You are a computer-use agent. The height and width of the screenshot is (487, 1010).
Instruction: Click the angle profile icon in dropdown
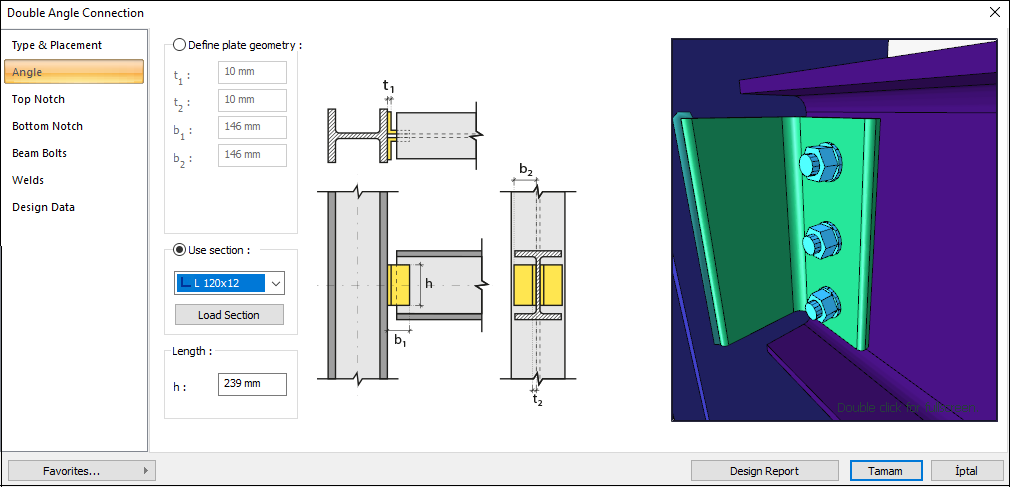tap(186, 284)
